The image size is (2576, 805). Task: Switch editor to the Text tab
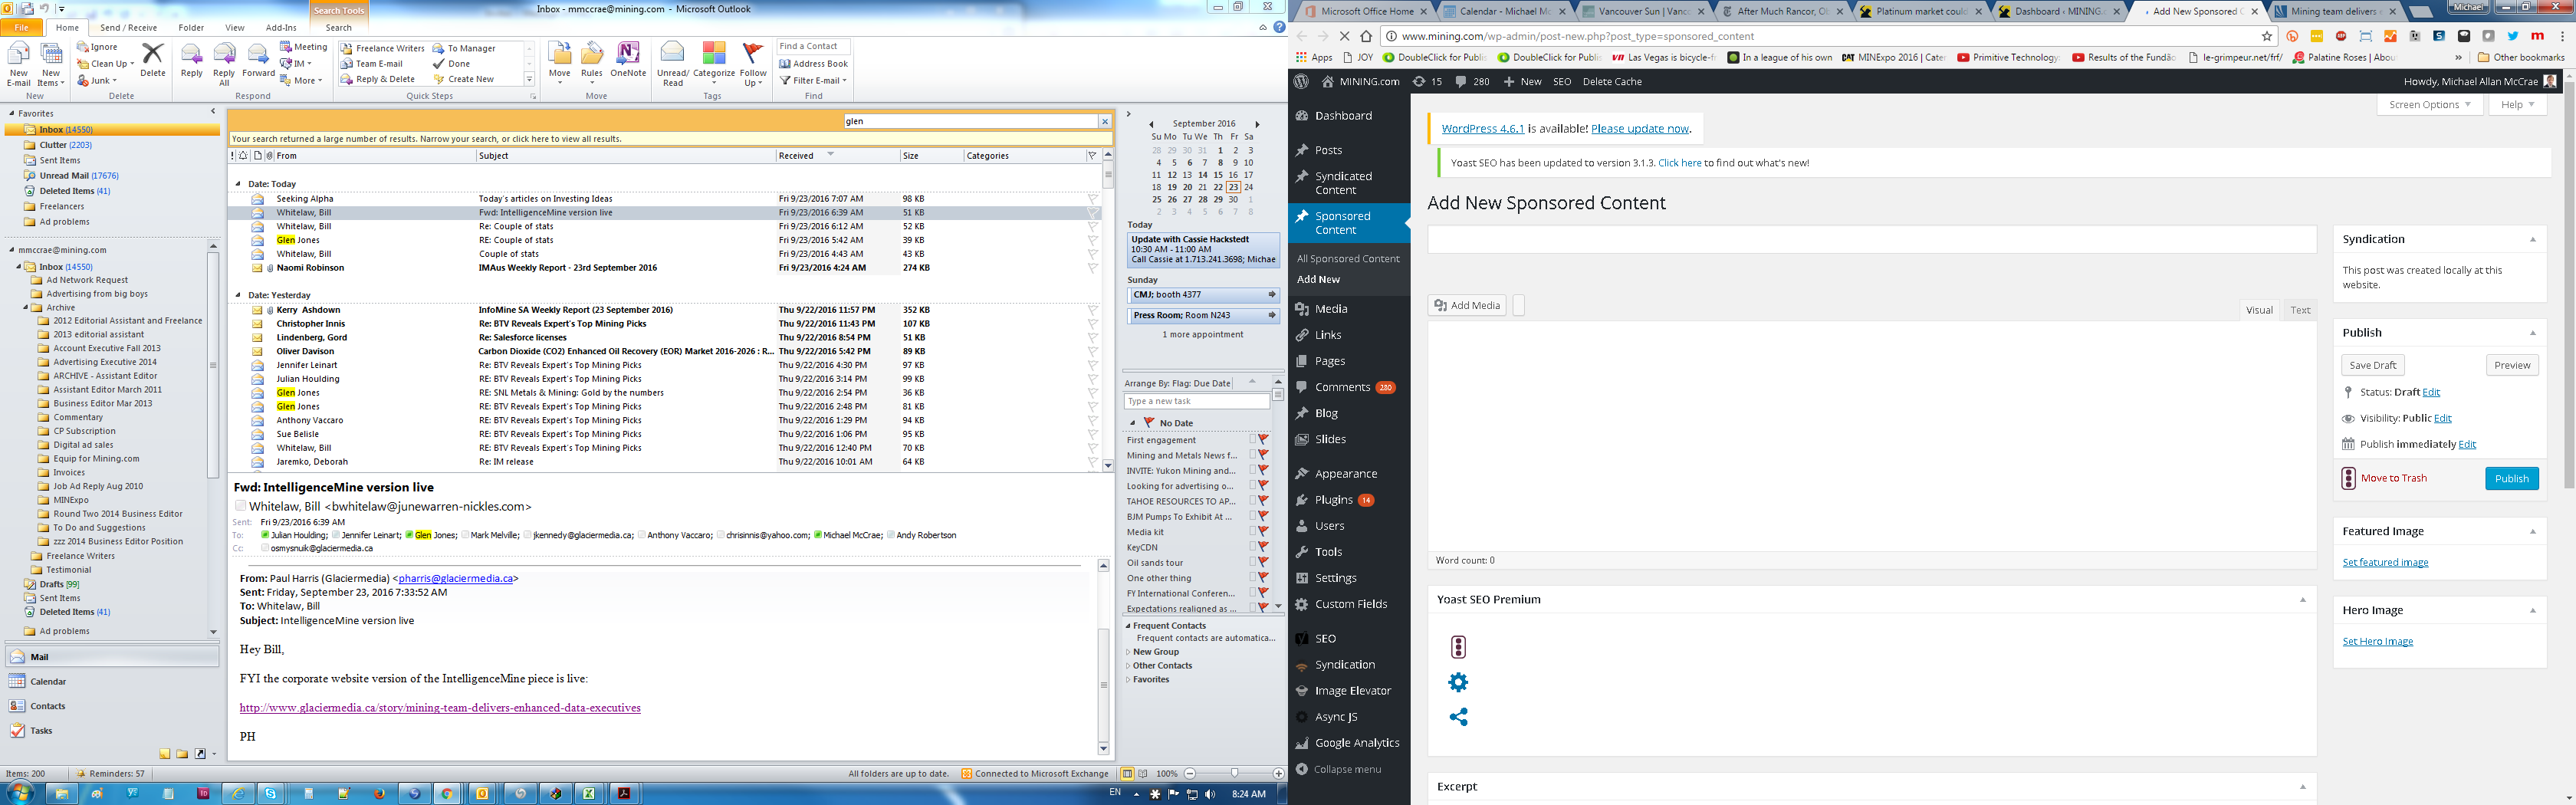coord(2300,310)
